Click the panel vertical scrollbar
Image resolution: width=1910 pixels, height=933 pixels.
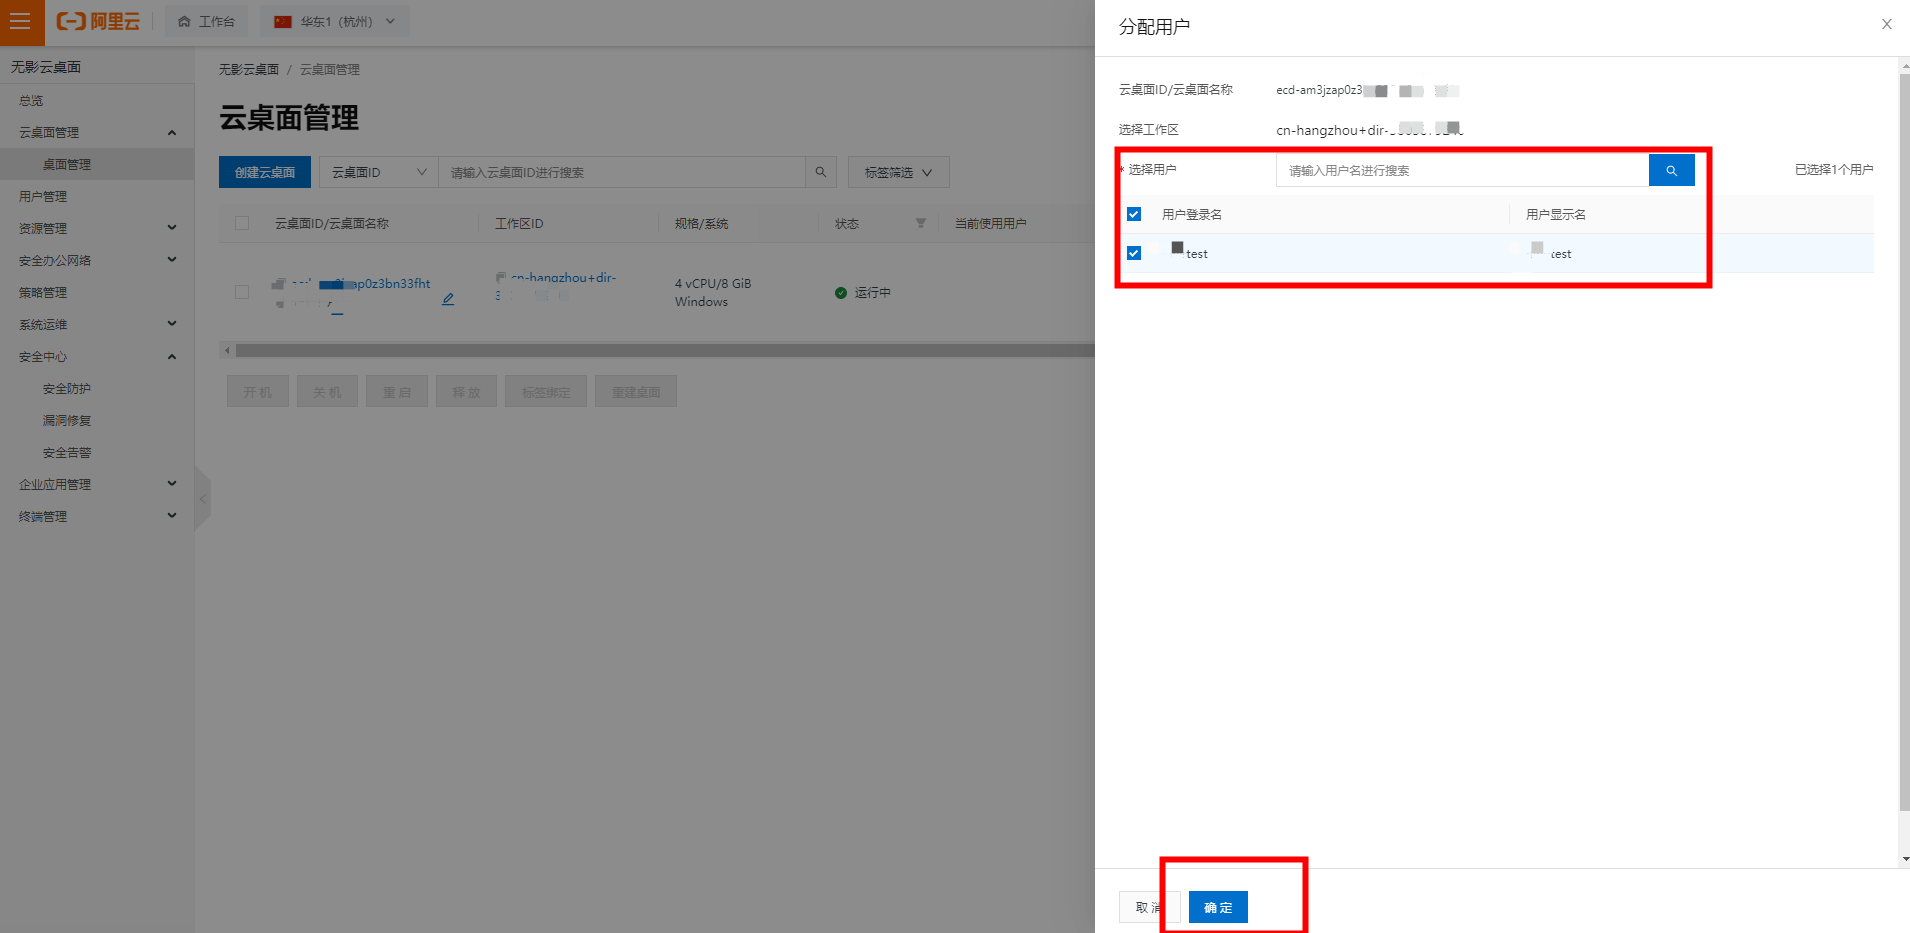pos(1904,440)
